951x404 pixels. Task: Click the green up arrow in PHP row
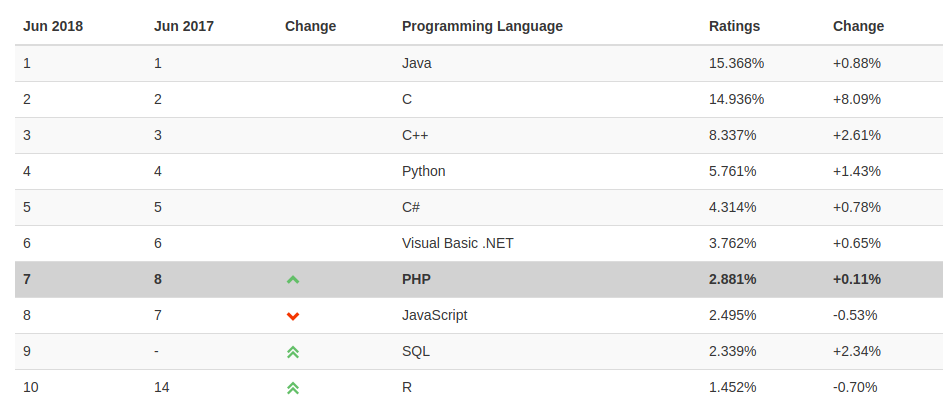[293, 280]
